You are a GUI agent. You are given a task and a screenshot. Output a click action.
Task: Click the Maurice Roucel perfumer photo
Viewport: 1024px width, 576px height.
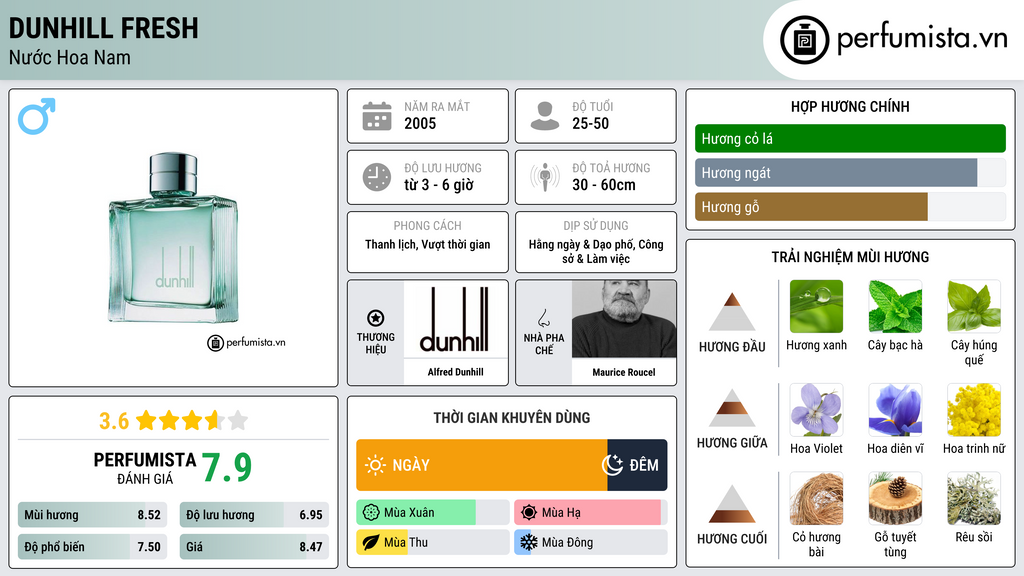pyautogui.click(x=624, y=319)
